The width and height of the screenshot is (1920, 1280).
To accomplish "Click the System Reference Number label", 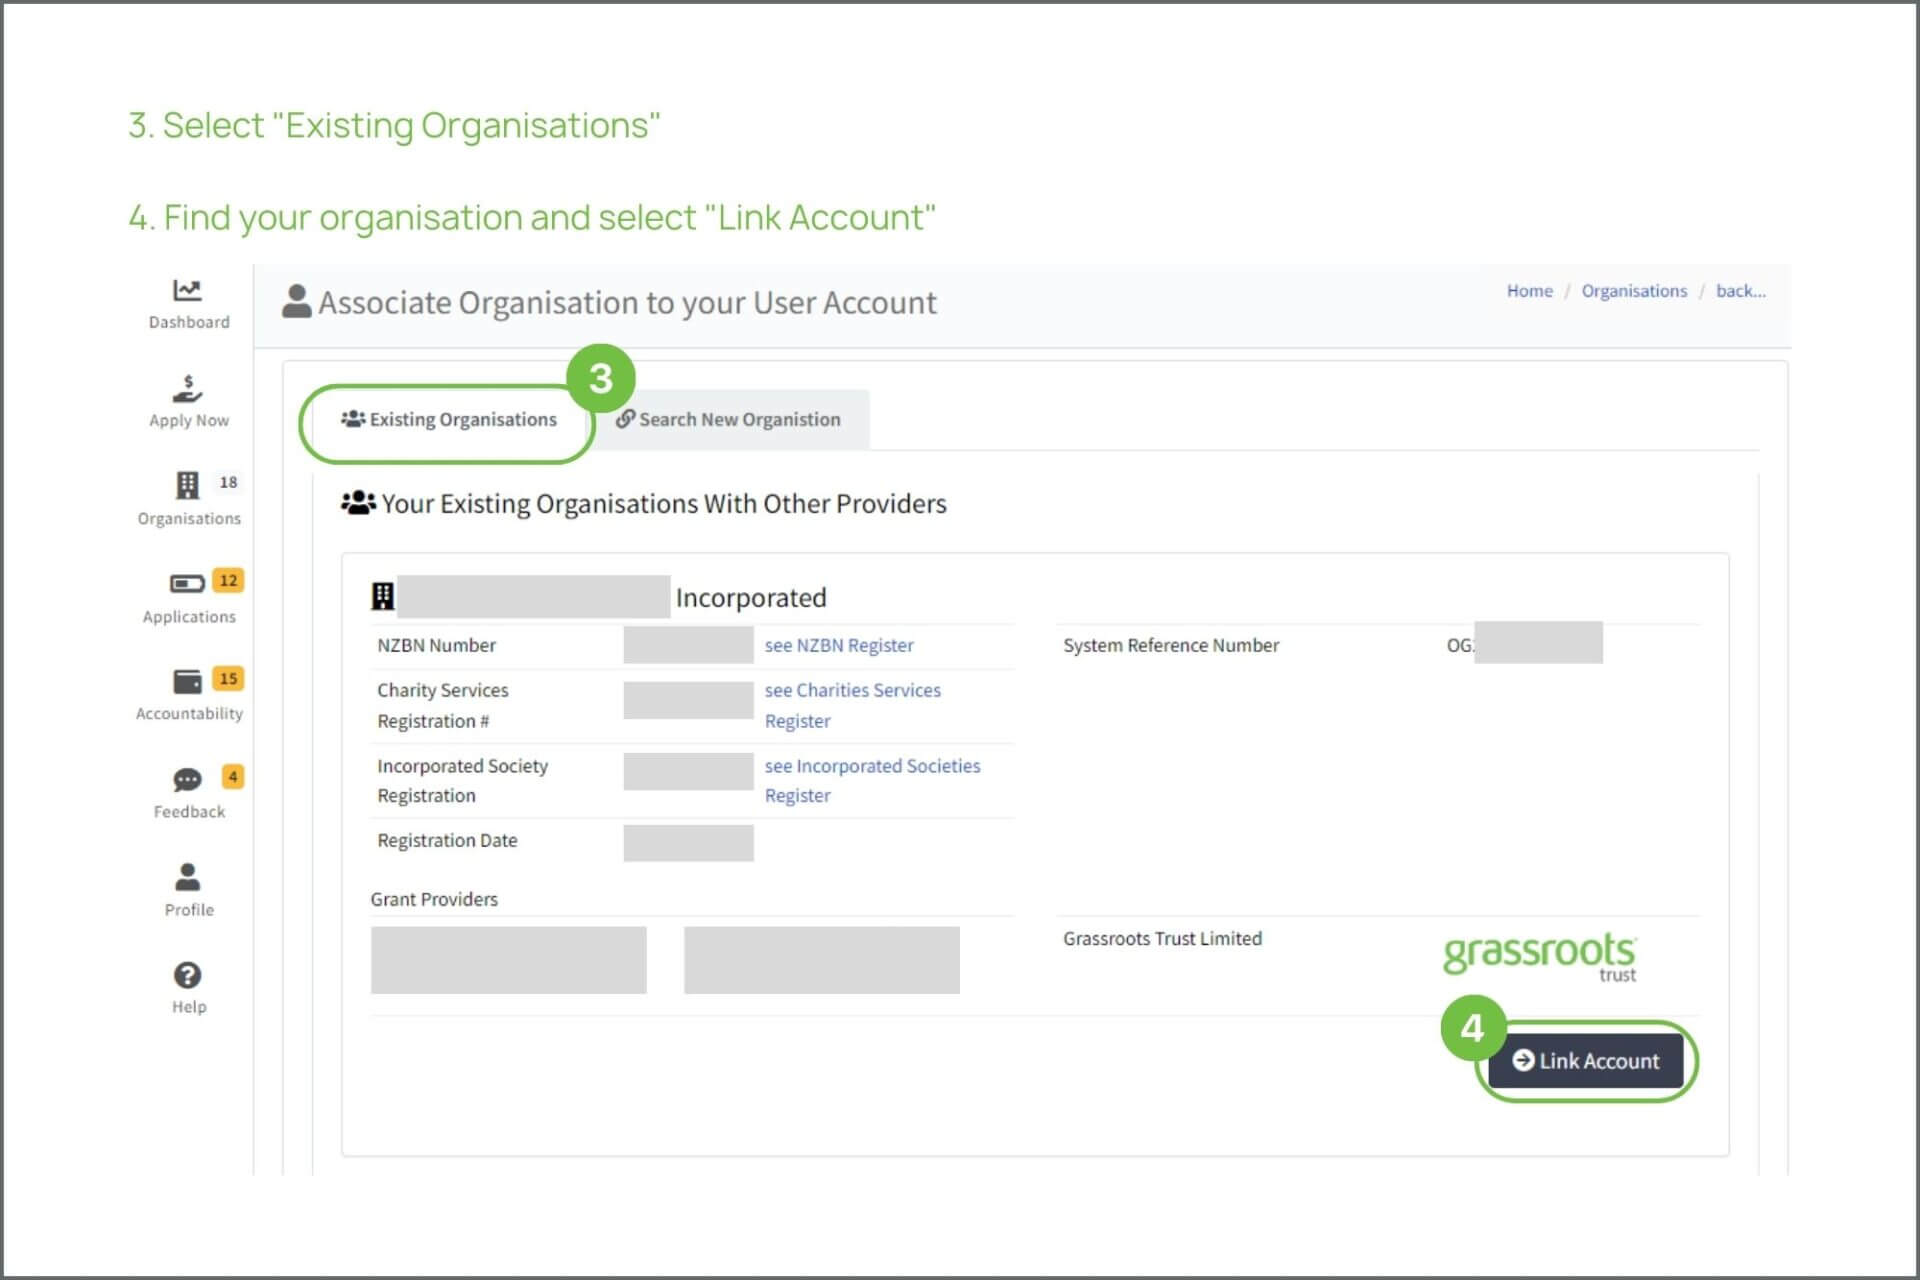I will 1171,646.
